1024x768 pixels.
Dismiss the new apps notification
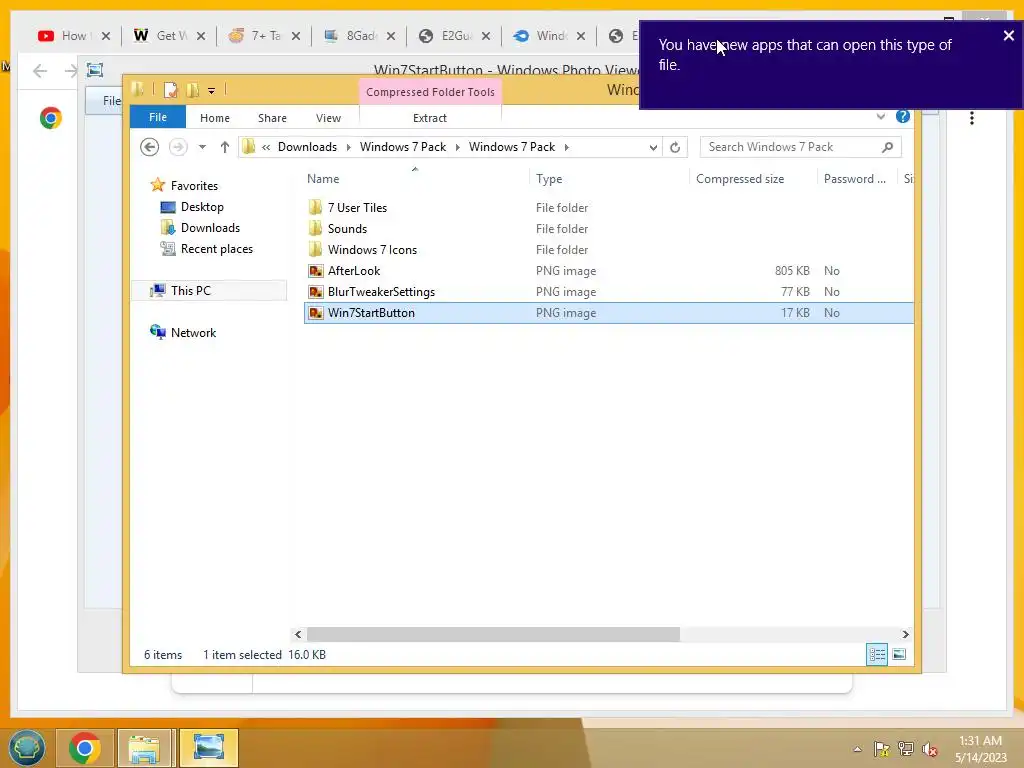coord(1008,36)
